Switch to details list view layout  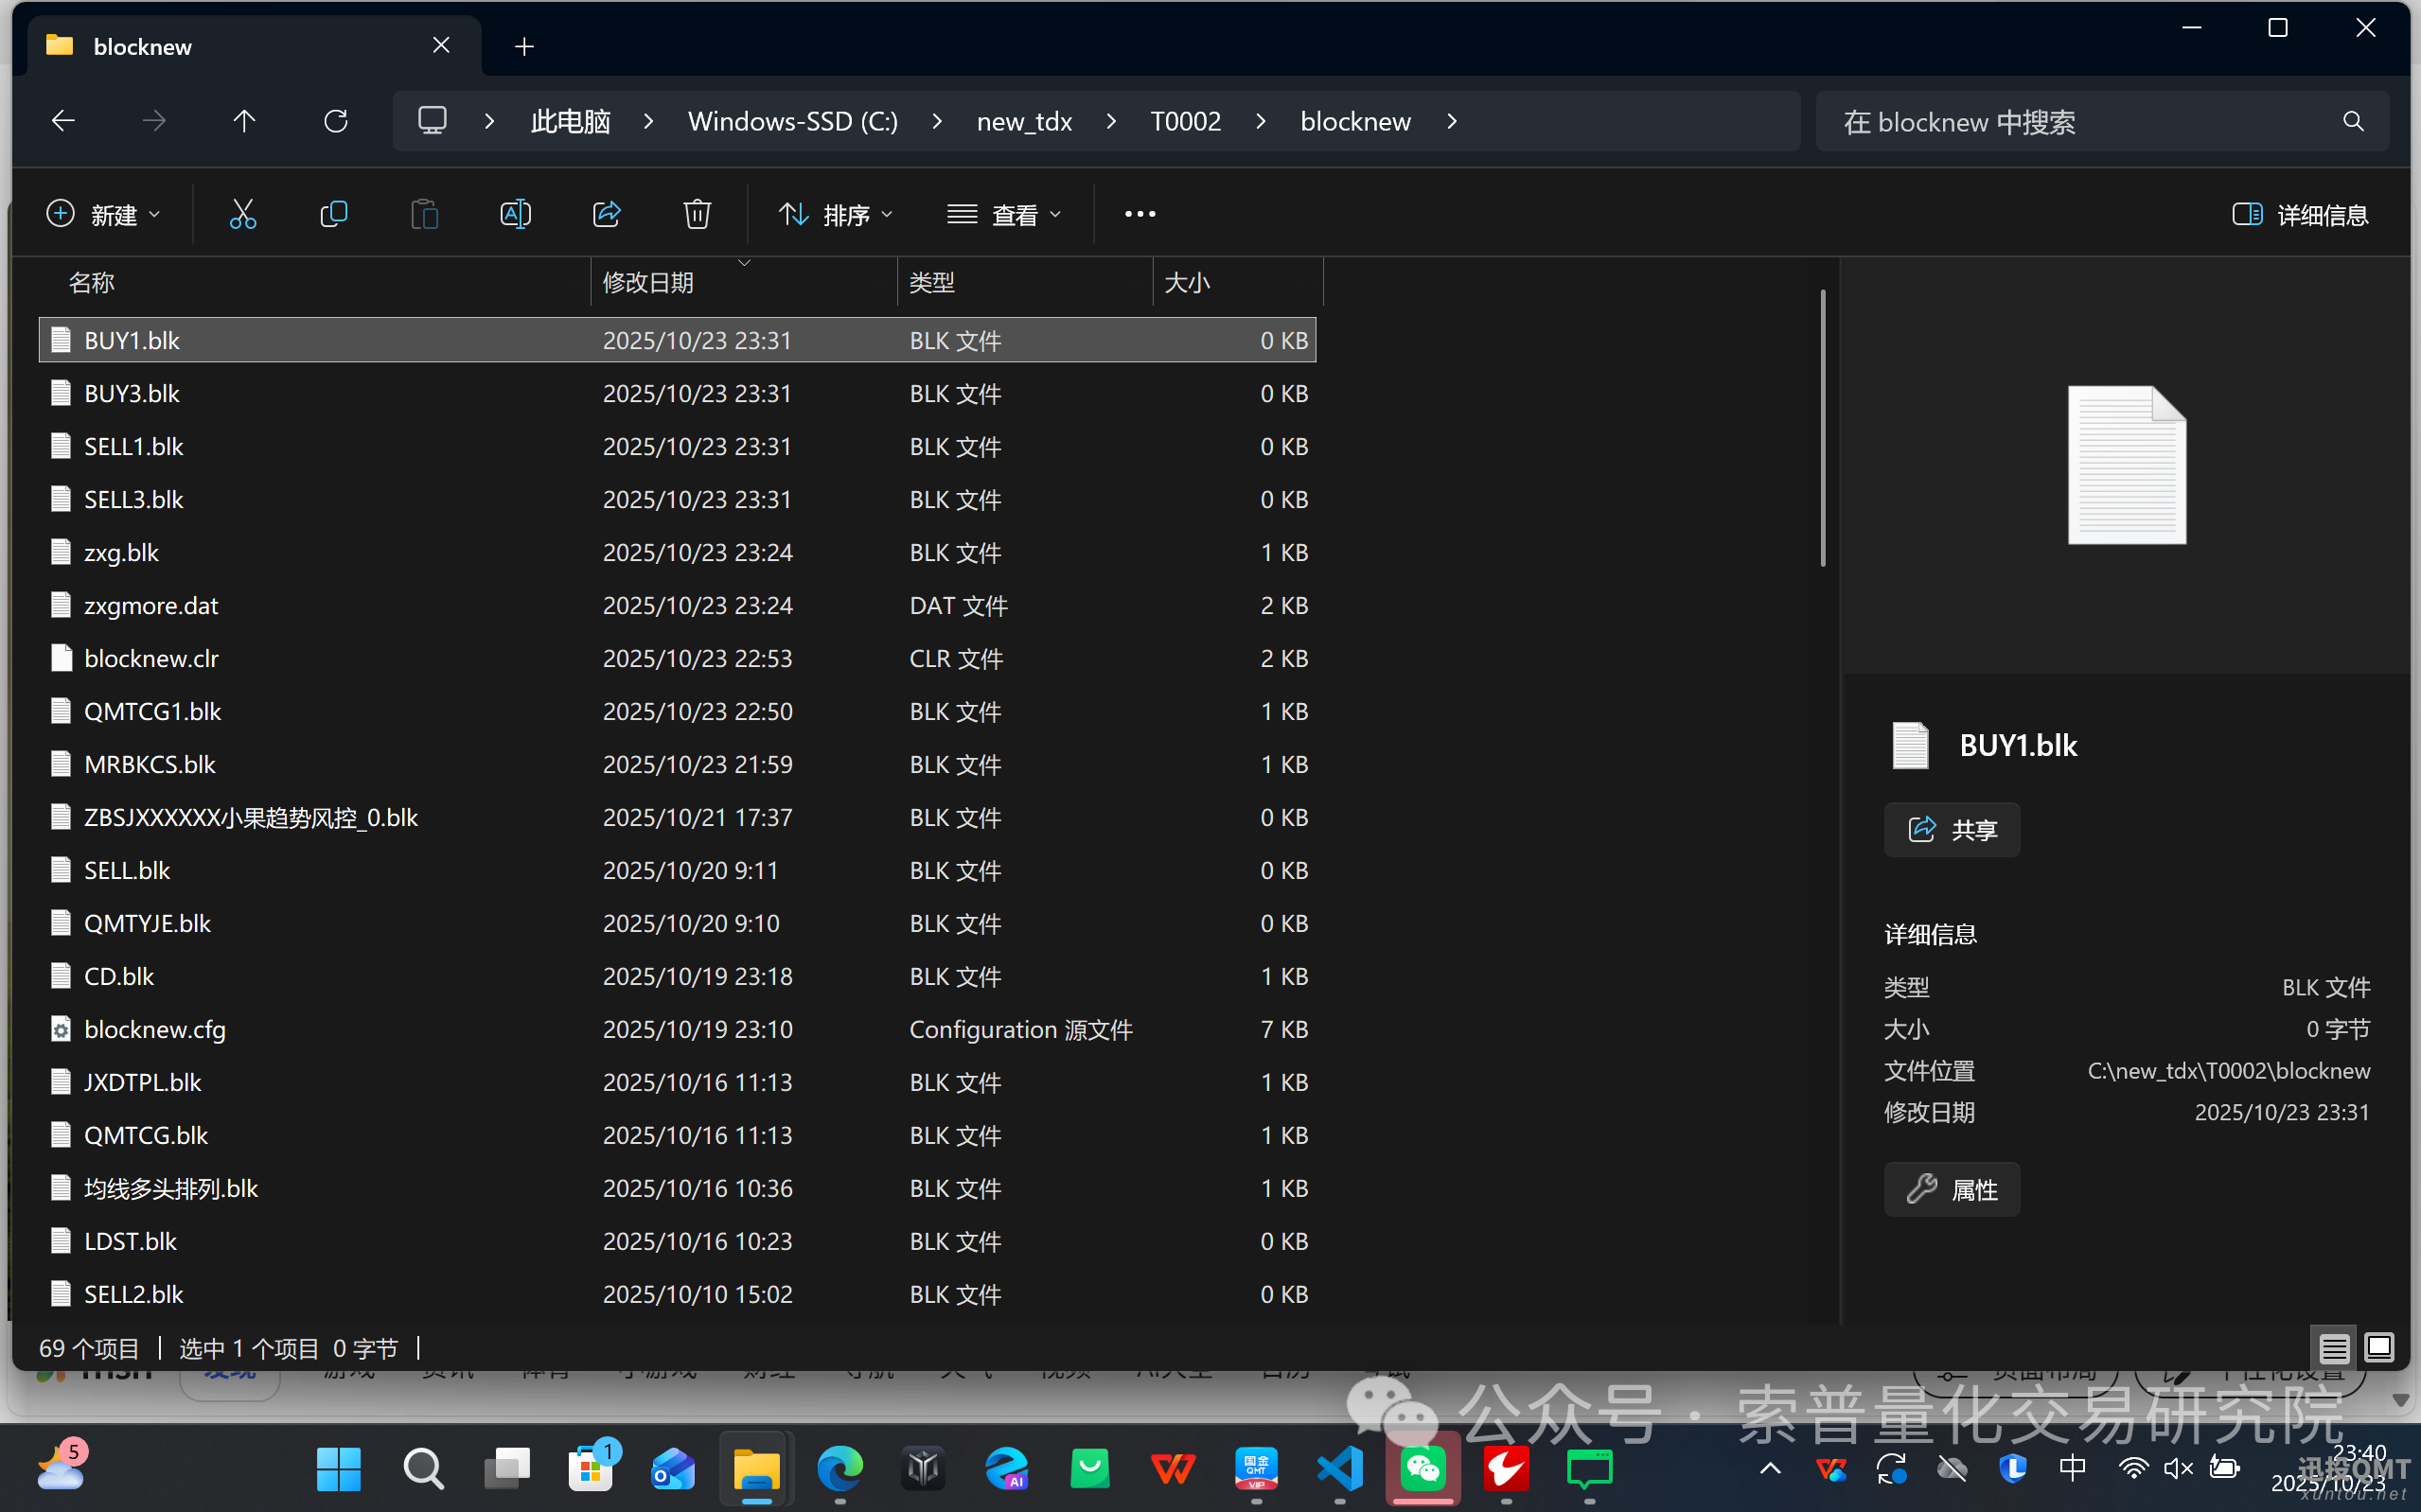point(2334,1348)
